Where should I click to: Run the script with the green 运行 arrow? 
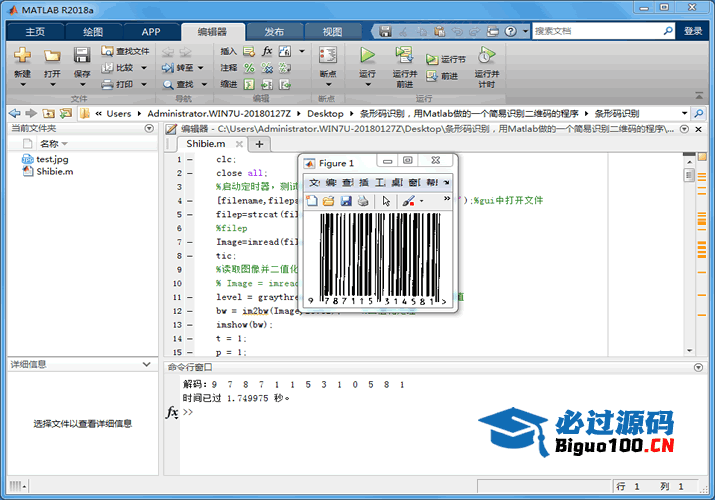367,55
